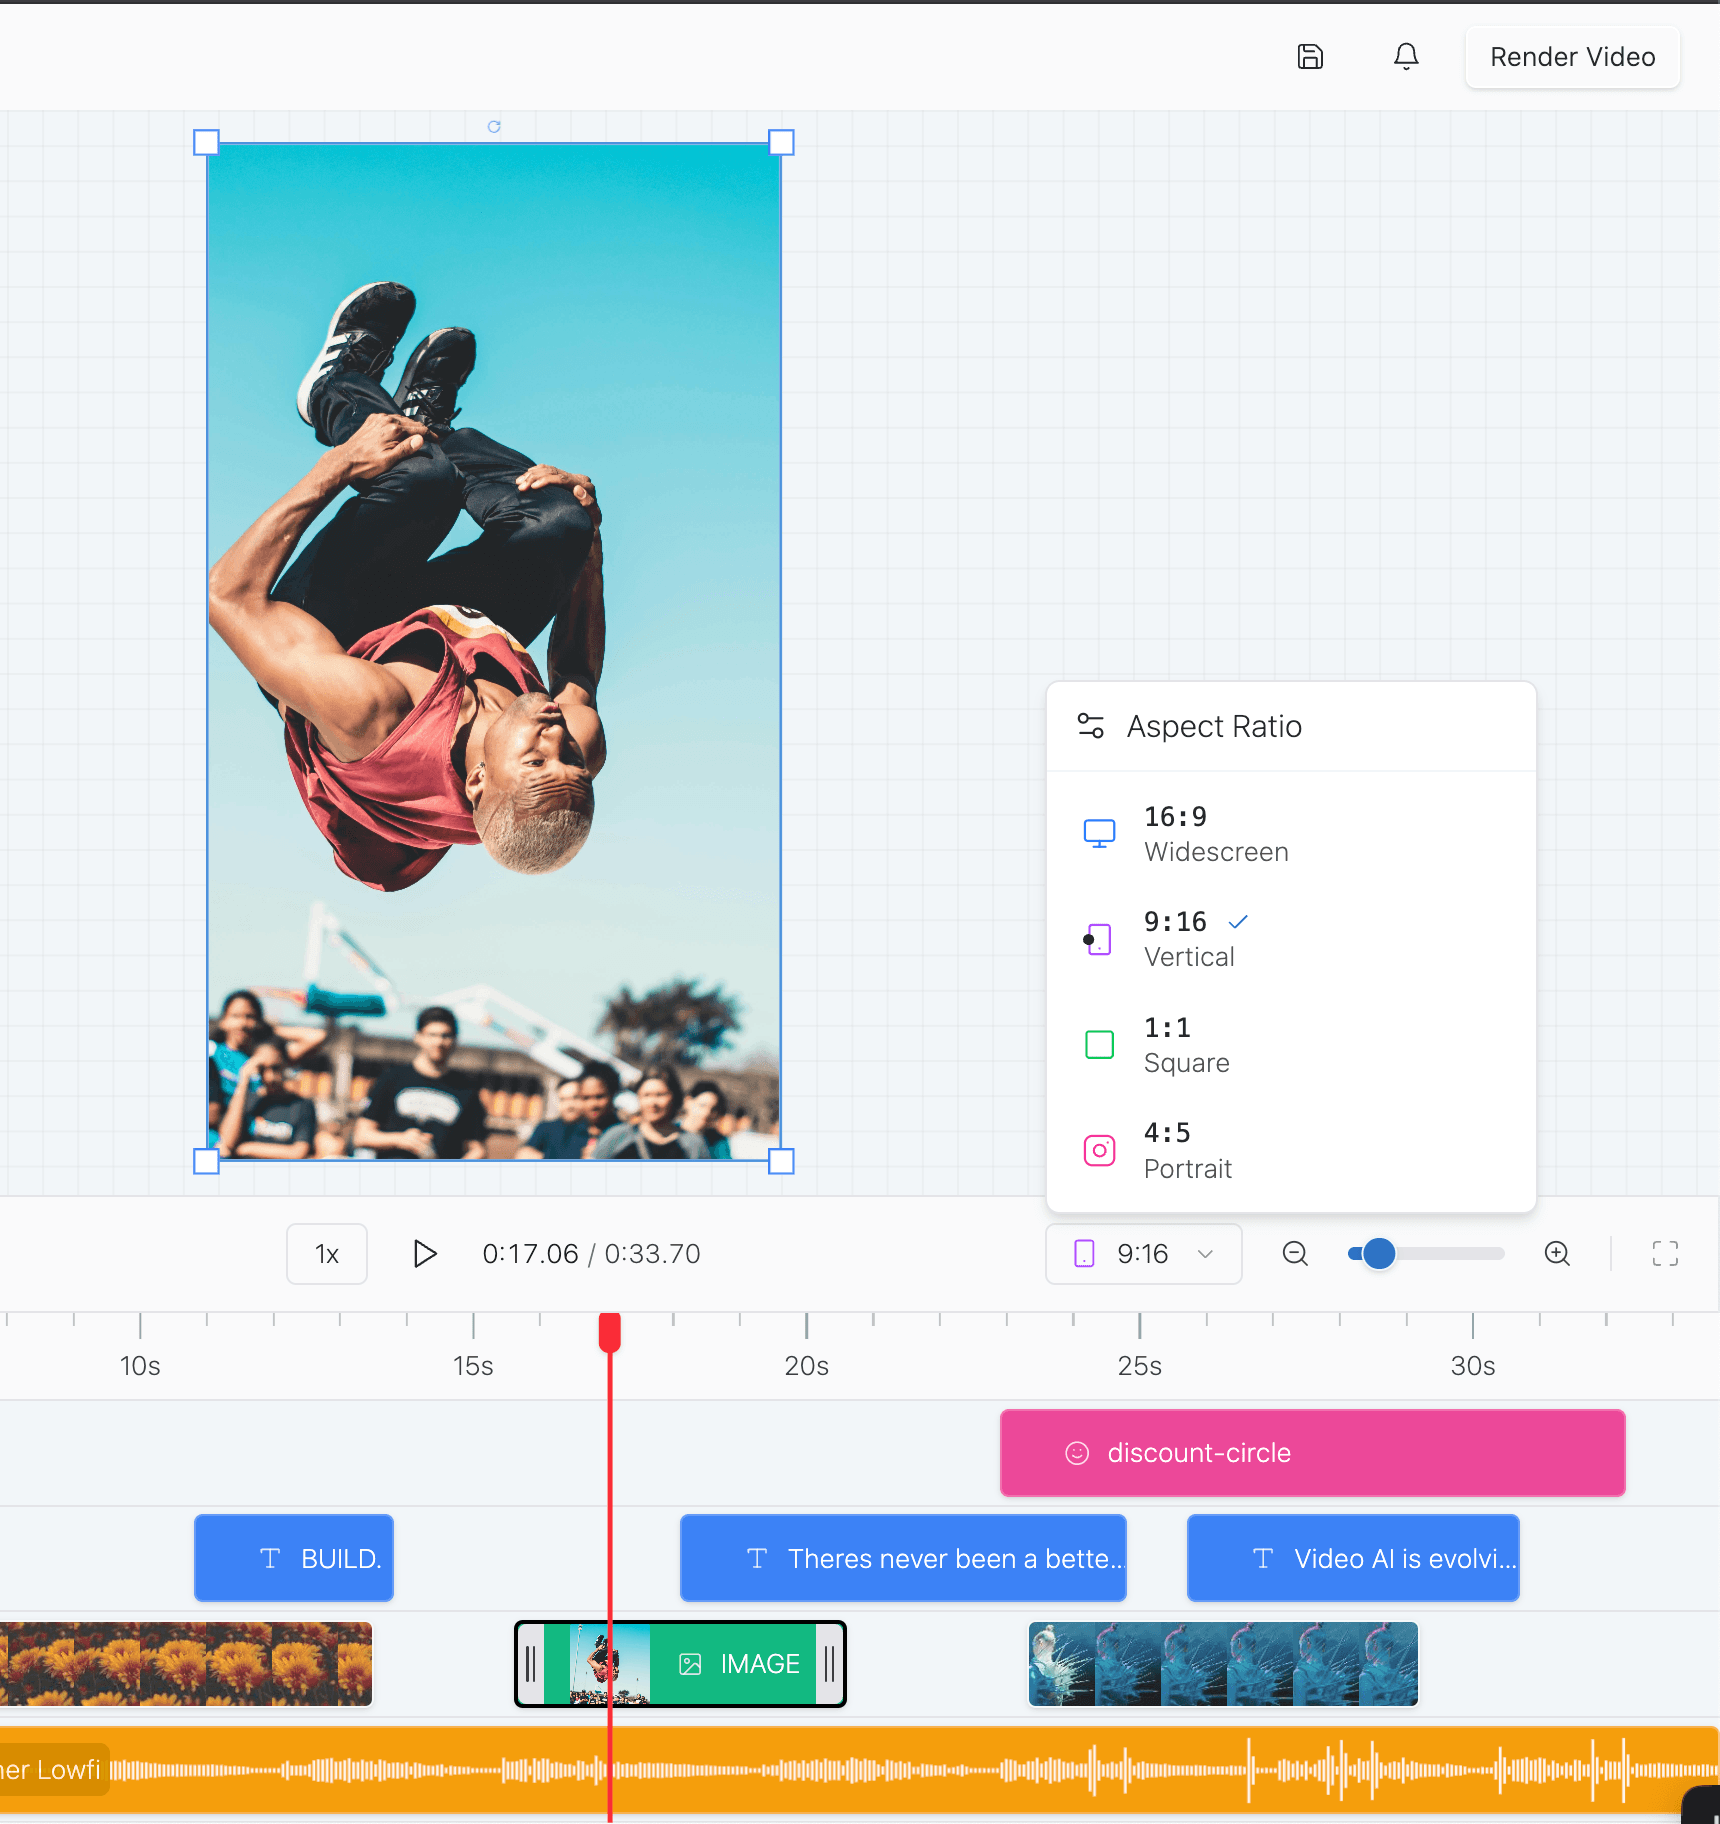The height and width of the screenshot is (1824, 1720).
Task: Select the 9:16 Vertical option
Action: point(1189,938)
